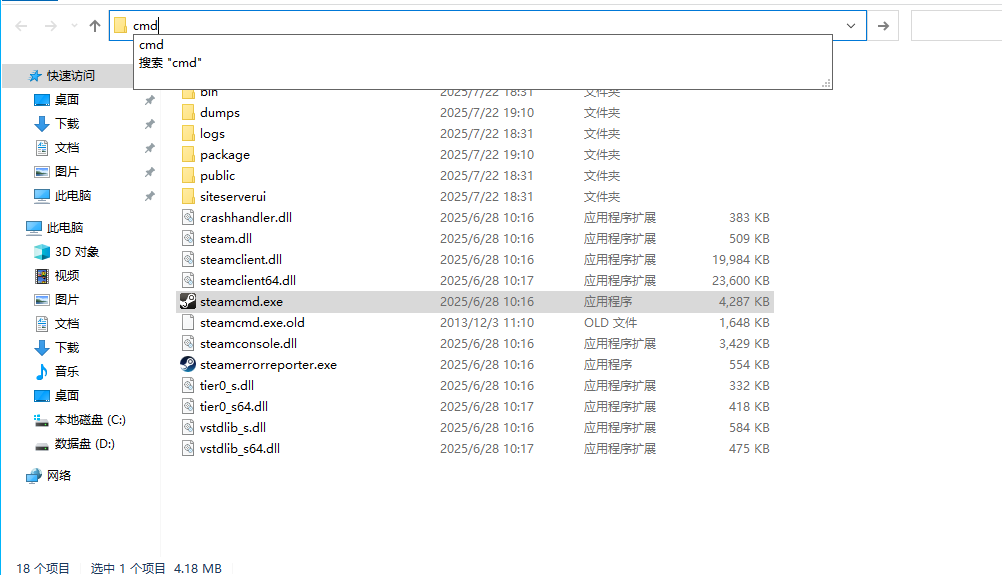This screenshot has height=575, width=1002.
Task: Click the package folder icon
Action: pos(188,155)
